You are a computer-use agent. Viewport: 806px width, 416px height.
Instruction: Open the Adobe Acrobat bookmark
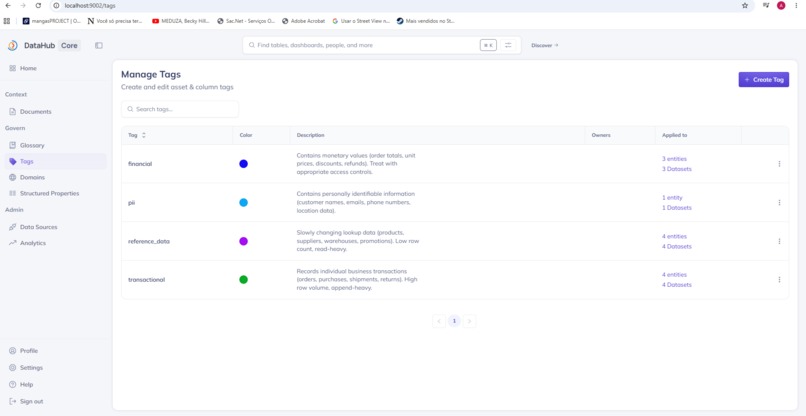tap(303, 21)
